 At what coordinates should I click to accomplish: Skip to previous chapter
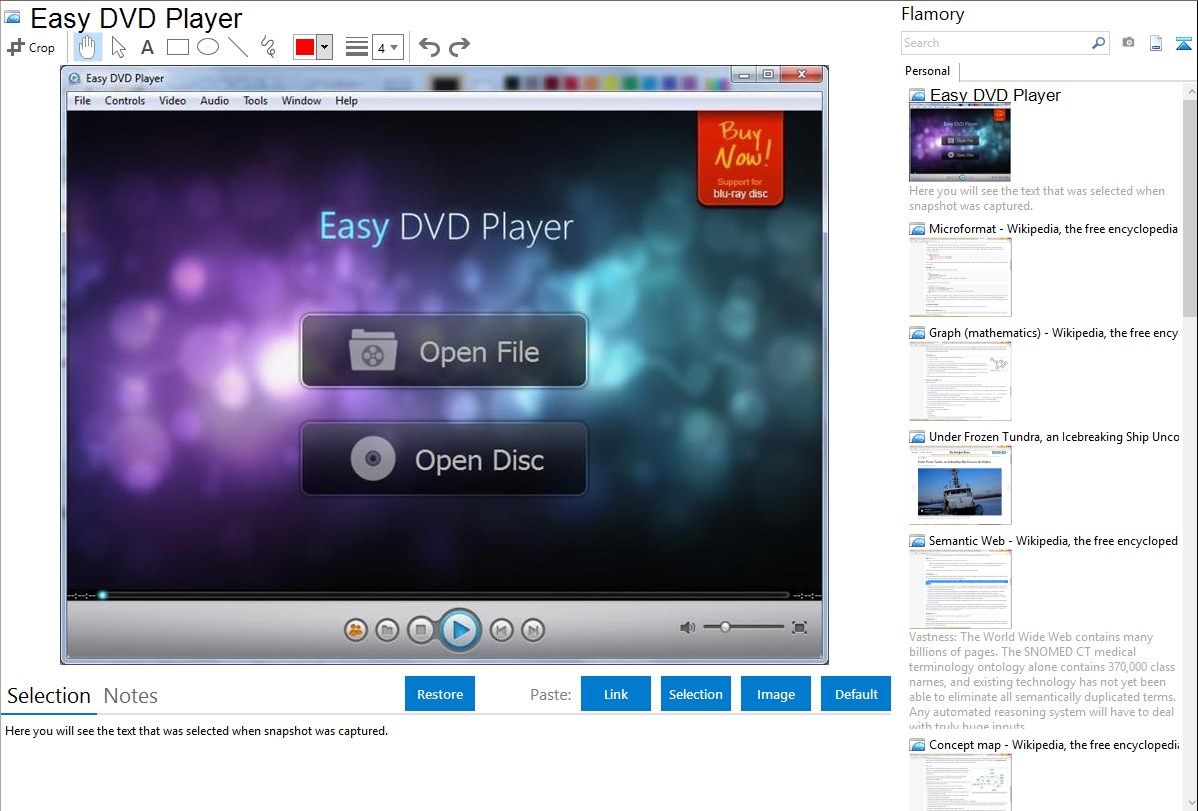click(x=501, y=630)
